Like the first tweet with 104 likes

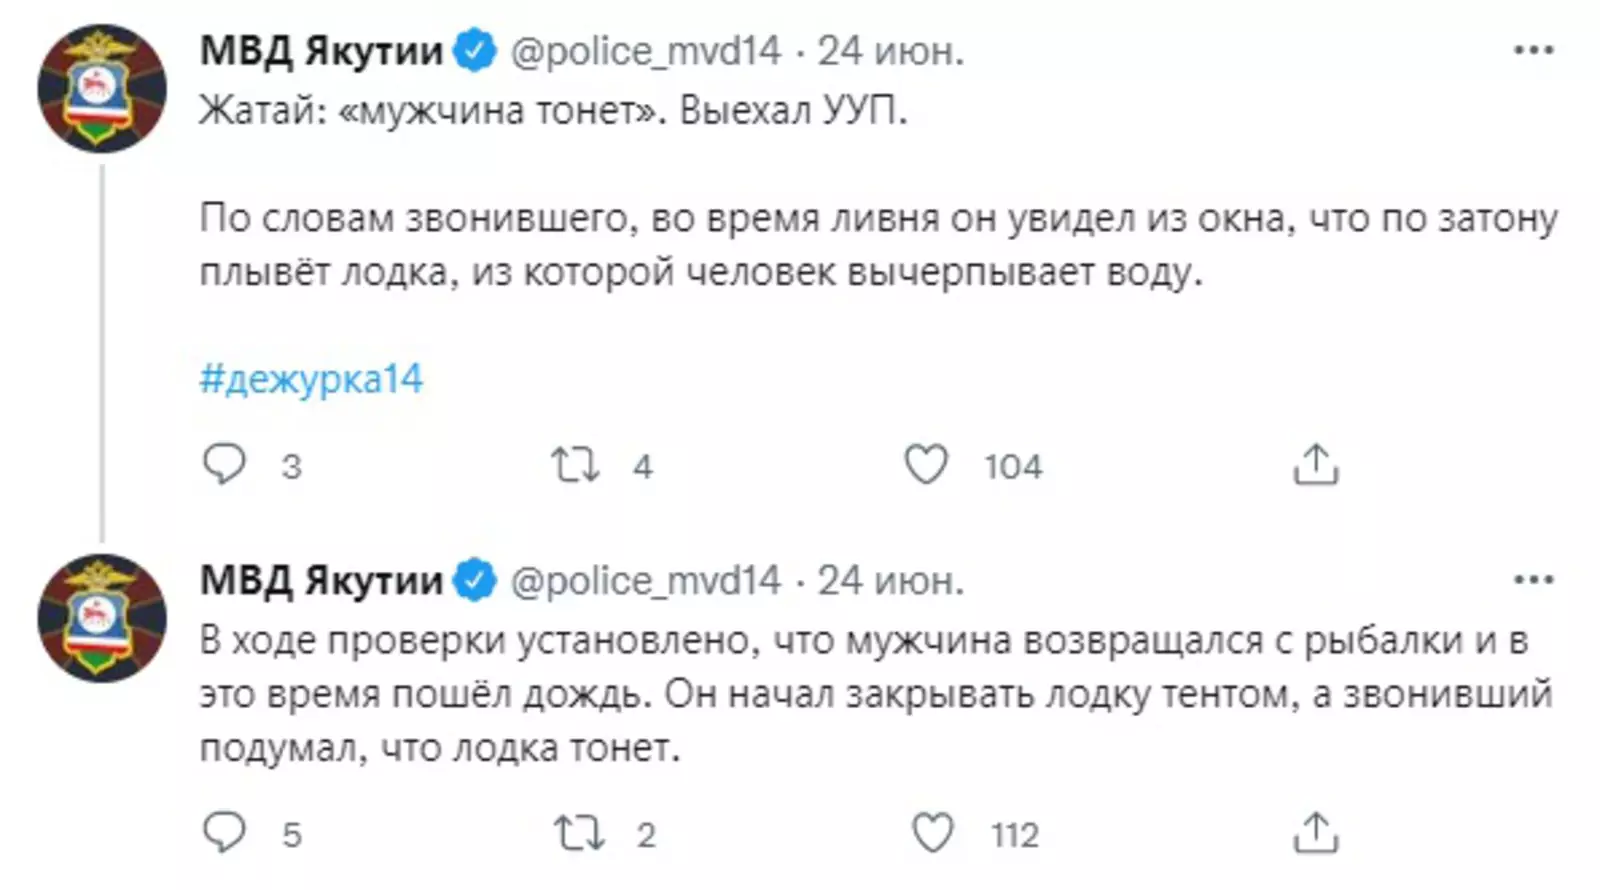(x=926, y=465)
